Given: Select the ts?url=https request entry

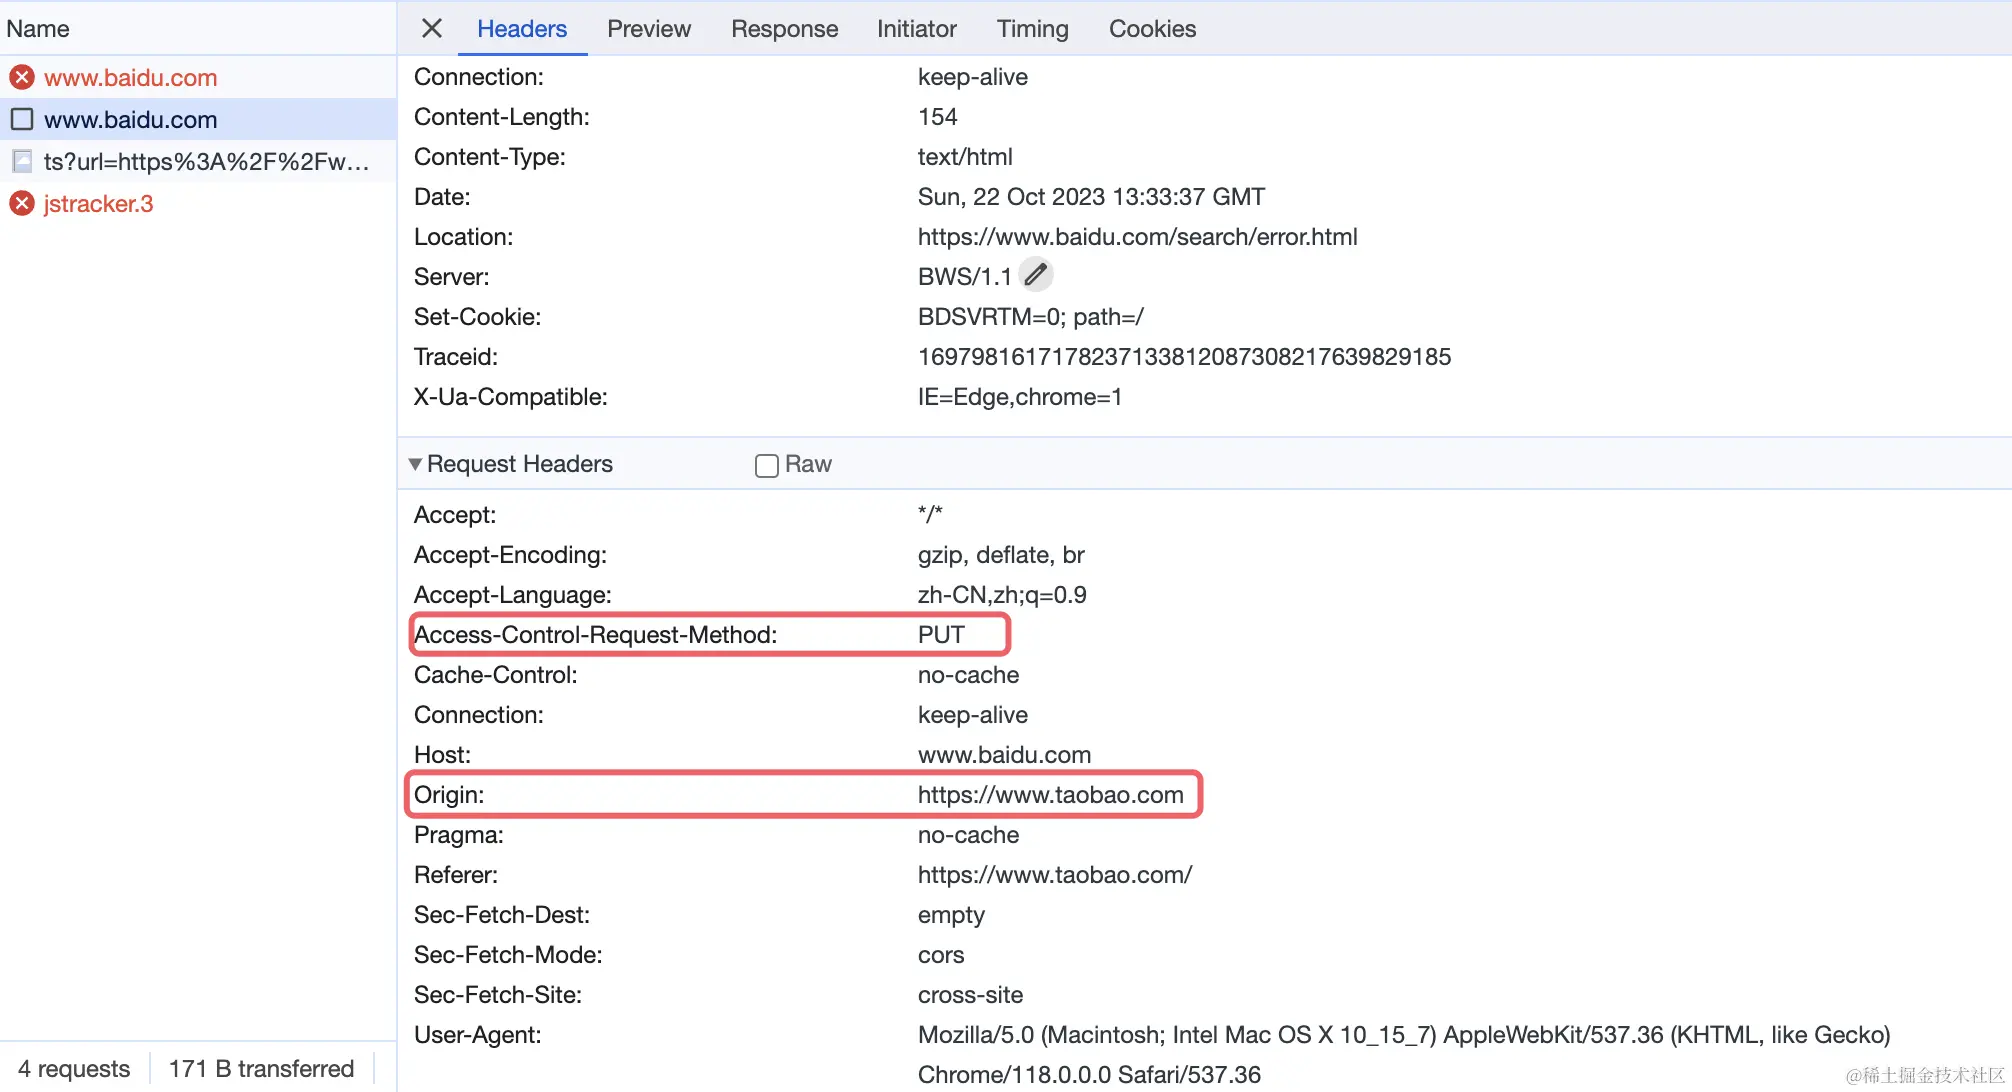Looking at the screenshot, I should 206,161.
